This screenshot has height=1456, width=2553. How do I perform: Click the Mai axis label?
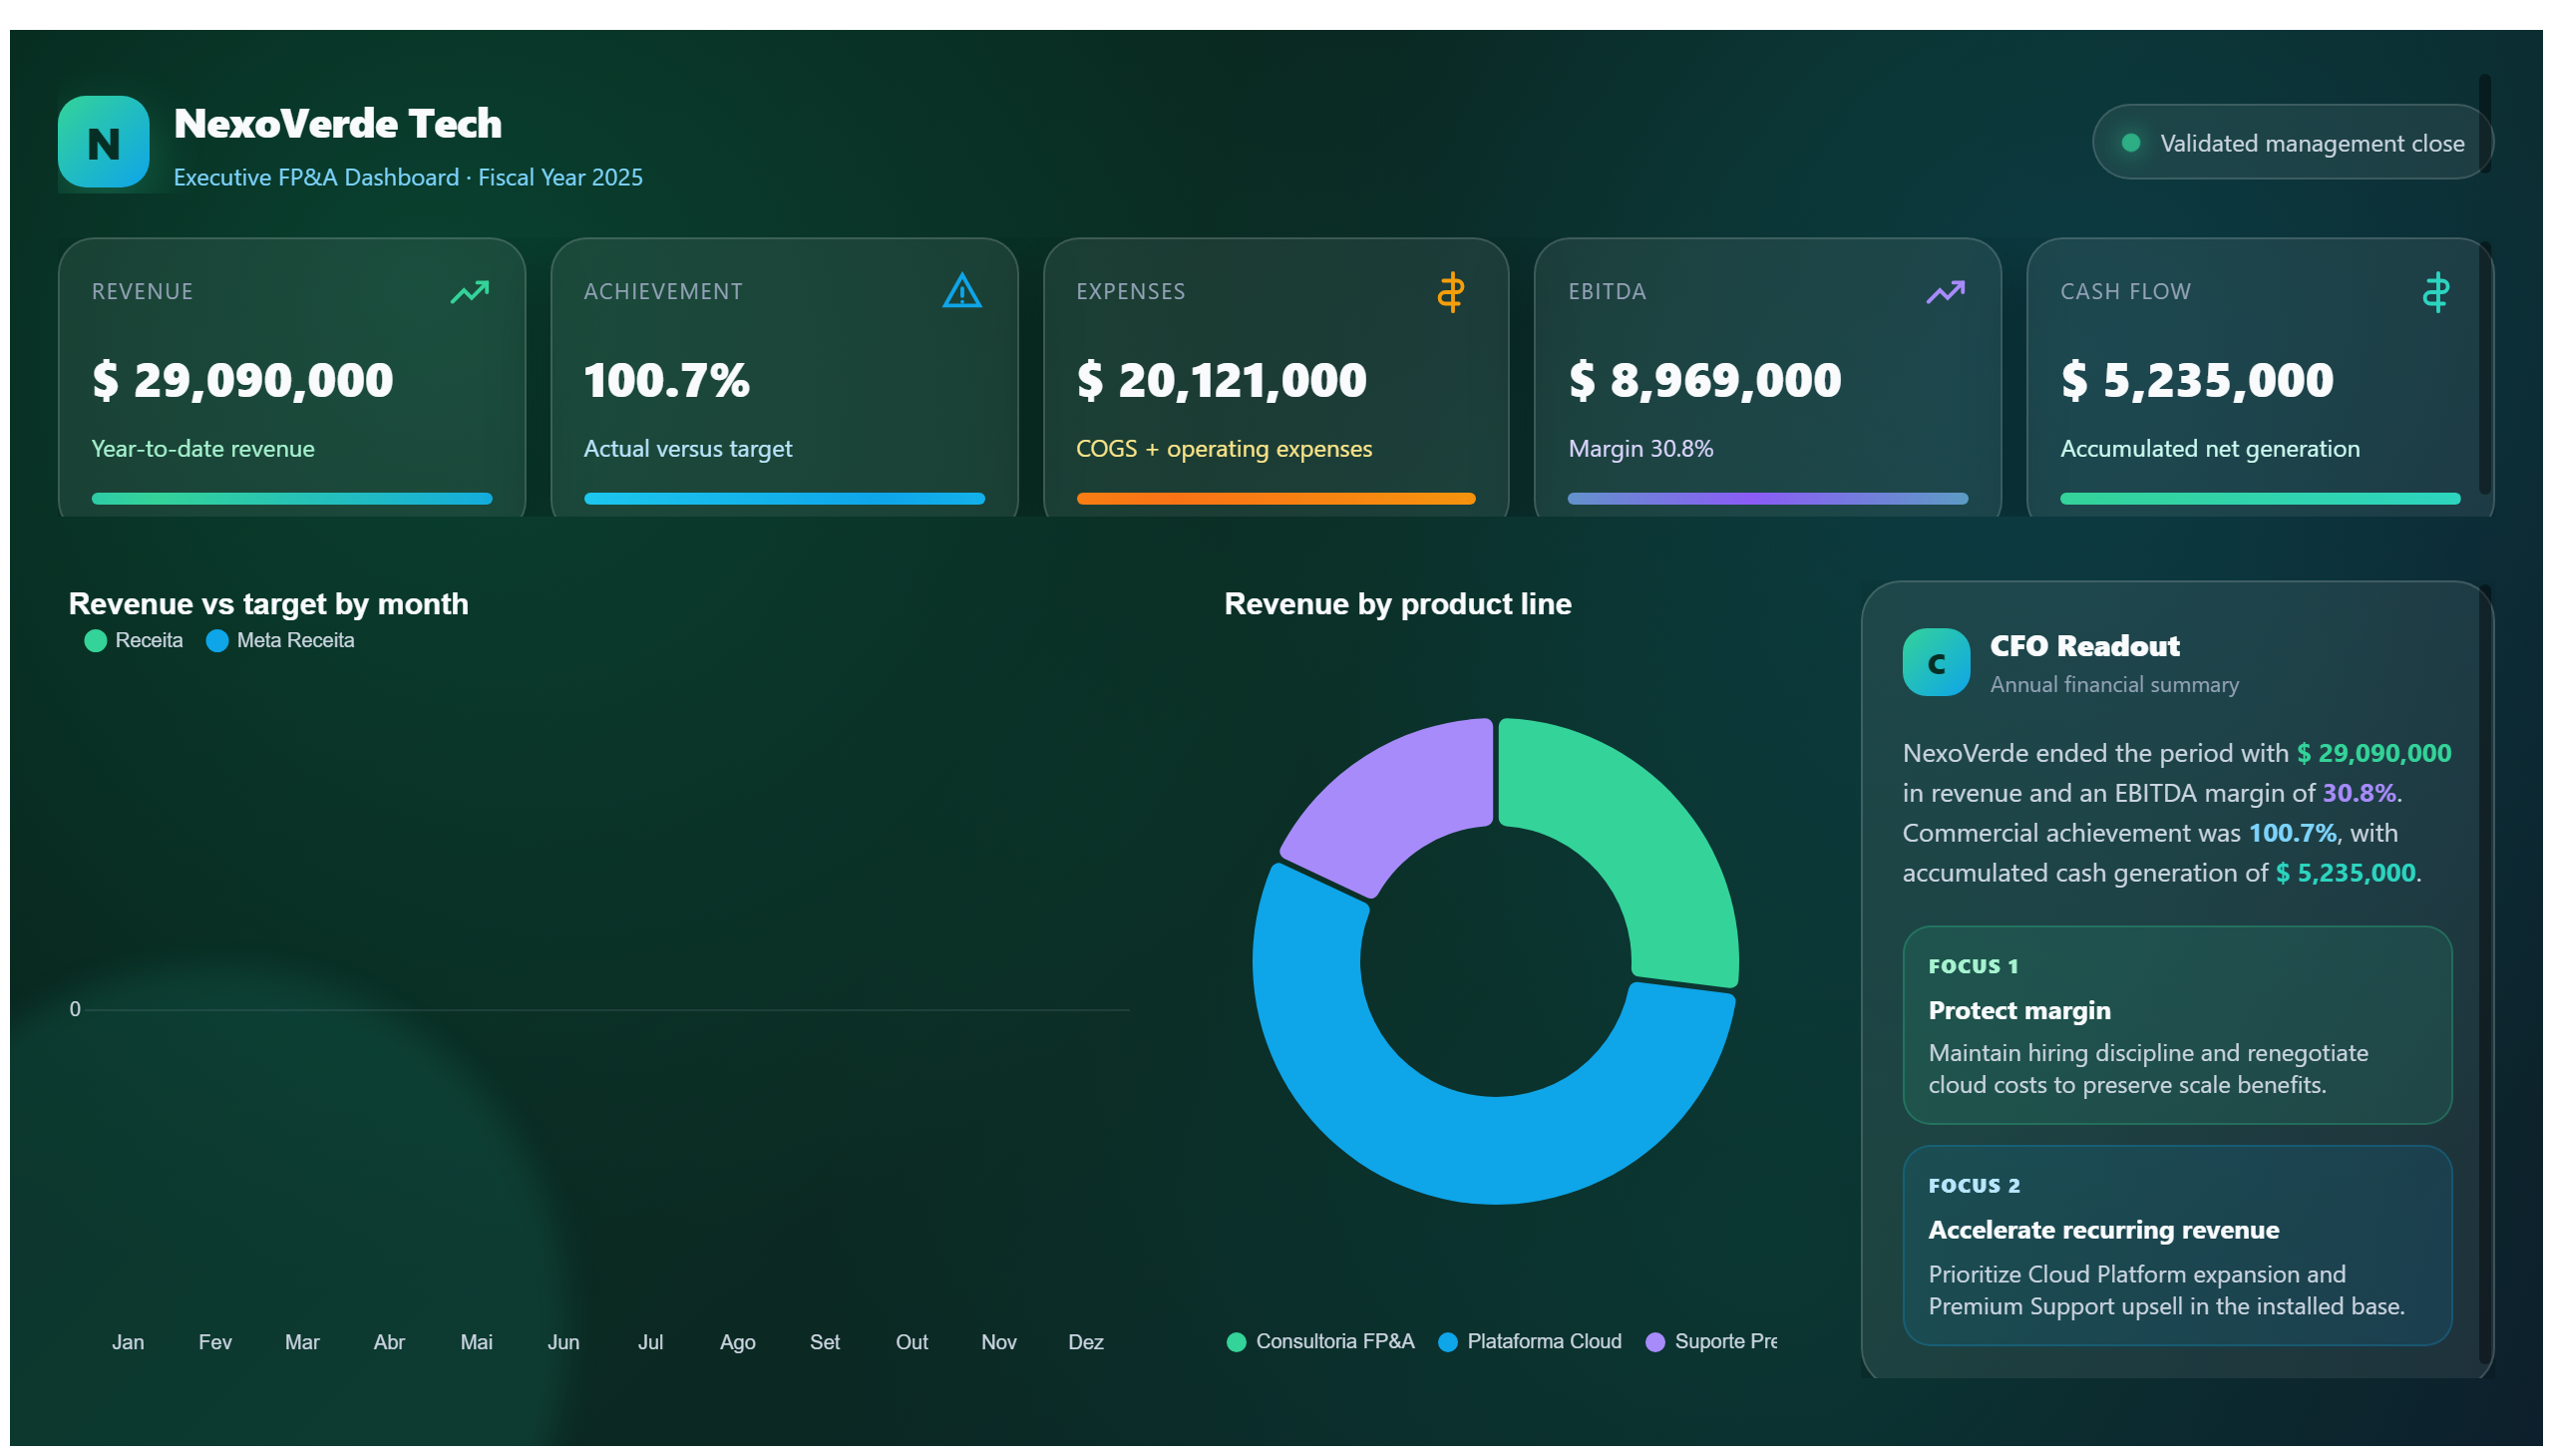(476, 1342)
